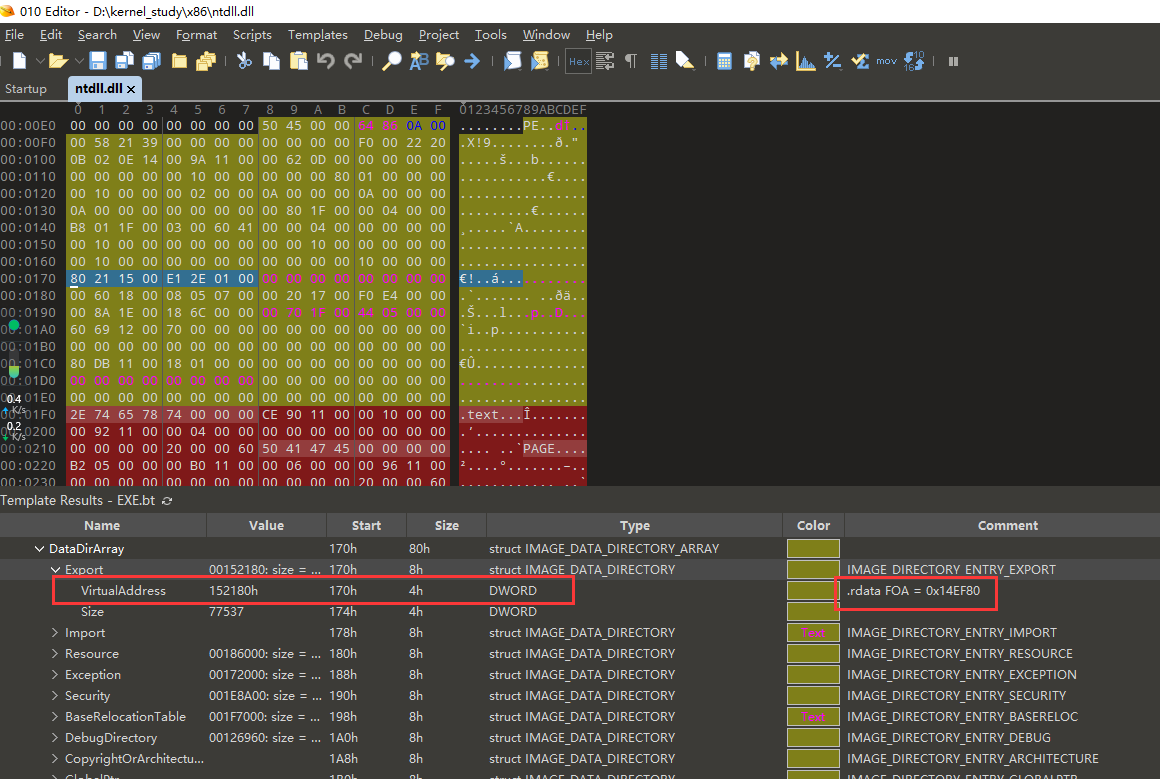
Task: Click the Start column header
Action: [366, 525]
